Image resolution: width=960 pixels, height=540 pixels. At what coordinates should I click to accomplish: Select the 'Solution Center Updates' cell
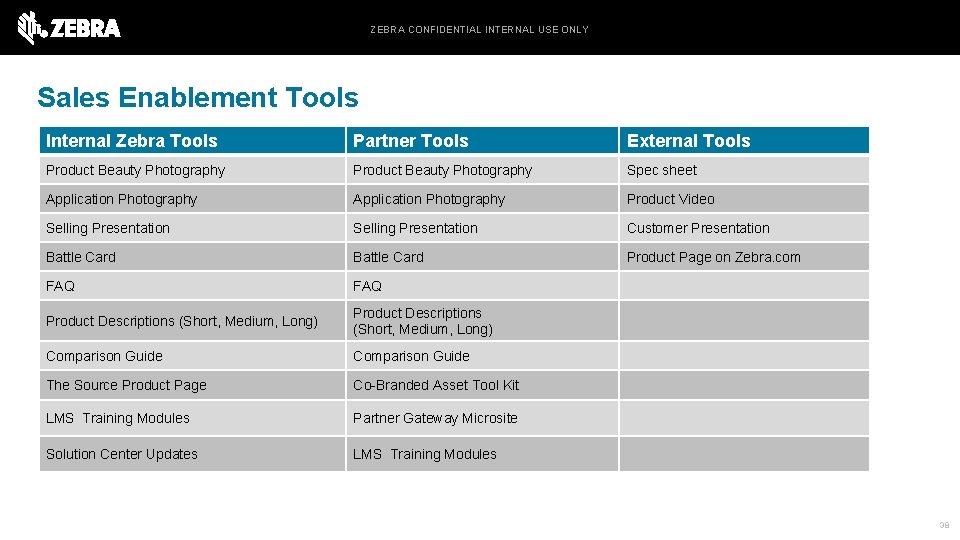click(x=192, y=454)
